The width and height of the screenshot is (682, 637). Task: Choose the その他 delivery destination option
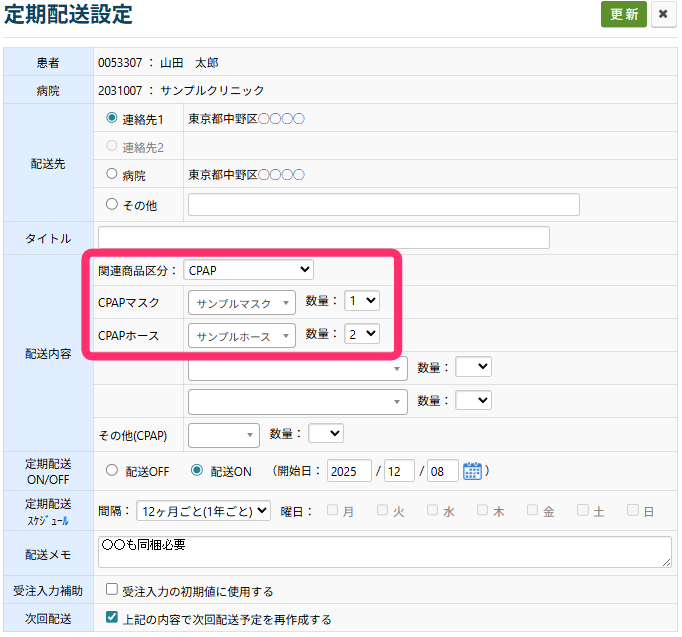coord(112,204)
